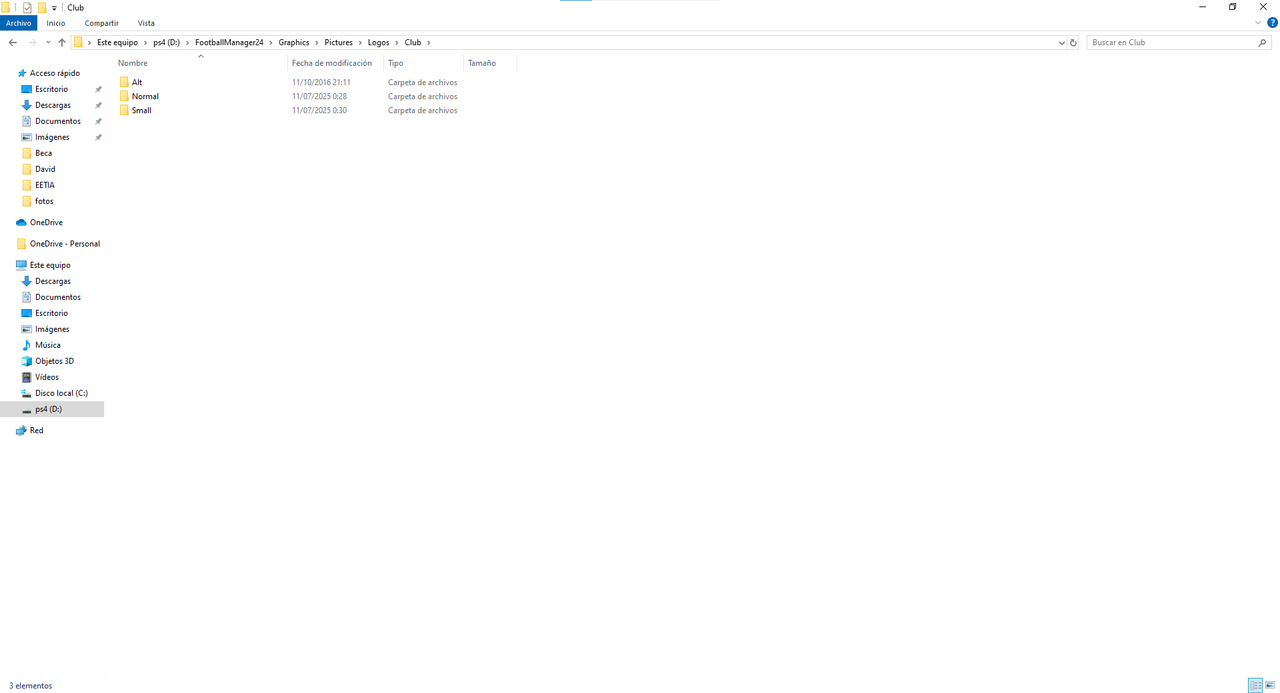The image size is (1280, 693).
Task: Click the date 11/10/2016 21:11
Action: [321, 82]
